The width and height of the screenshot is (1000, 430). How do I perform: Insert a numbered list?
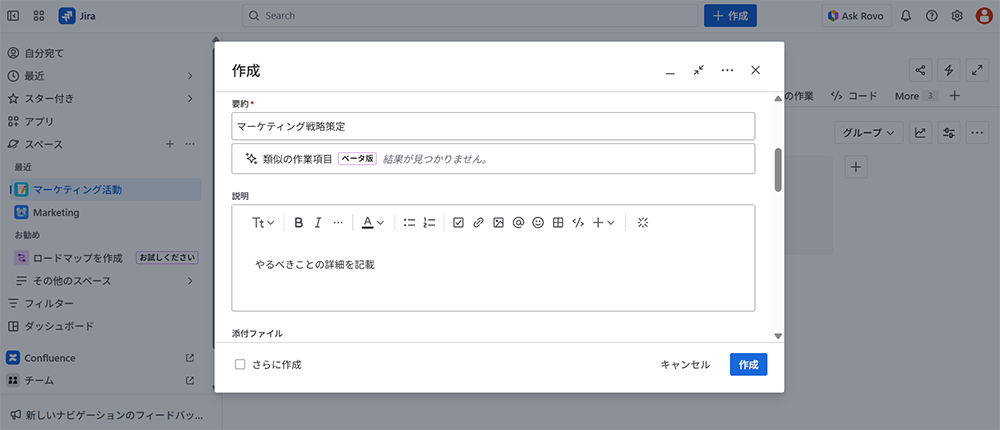click(429, 223)
